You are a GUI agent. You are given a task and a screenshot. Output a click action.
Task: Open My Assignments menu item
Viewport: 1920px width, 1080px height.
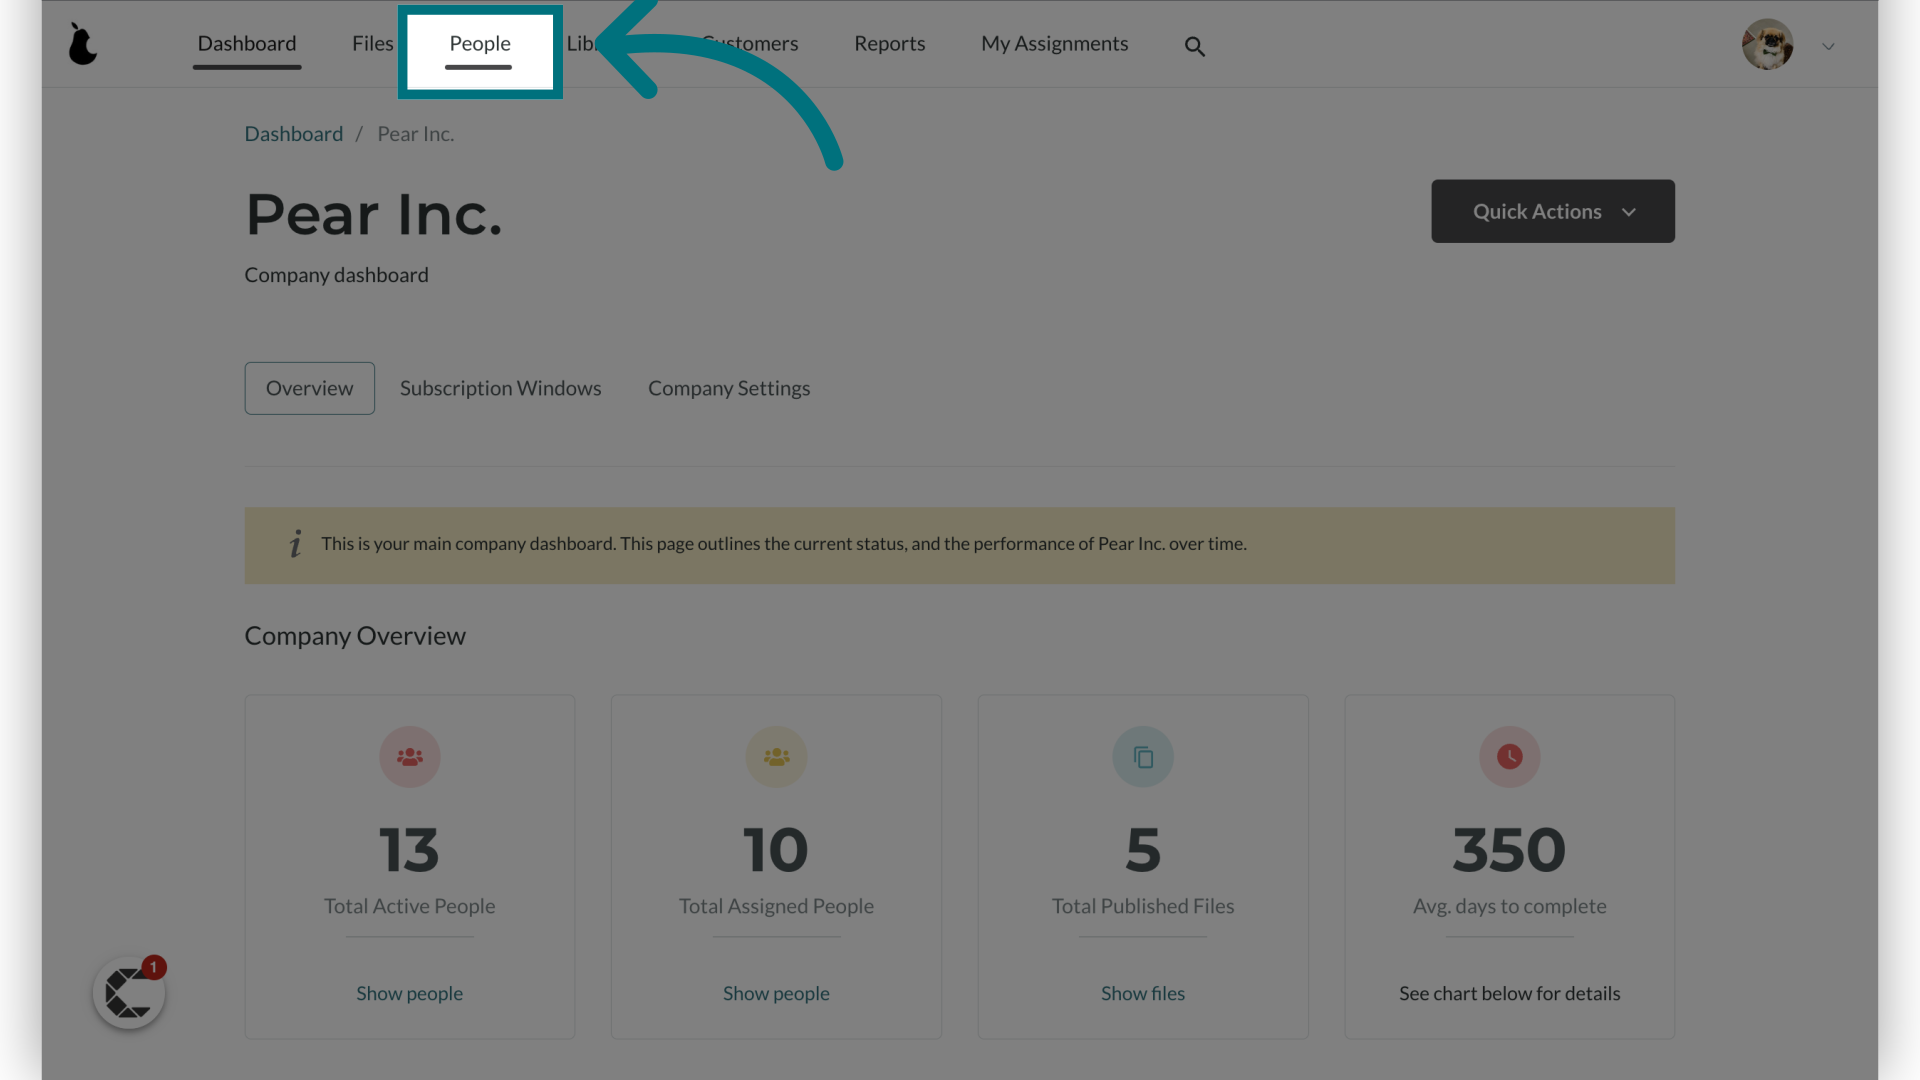(1054, 44)
